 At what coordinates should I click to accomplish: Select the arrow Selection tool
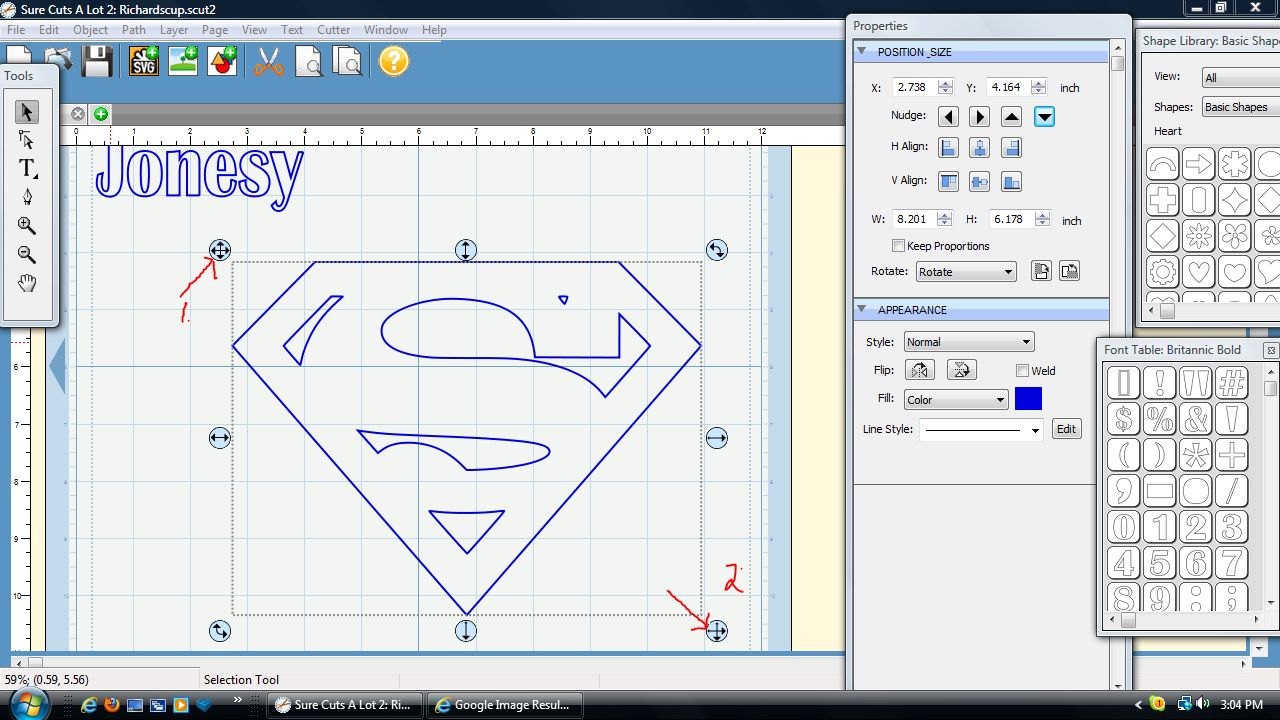click(x=27, y=111)
